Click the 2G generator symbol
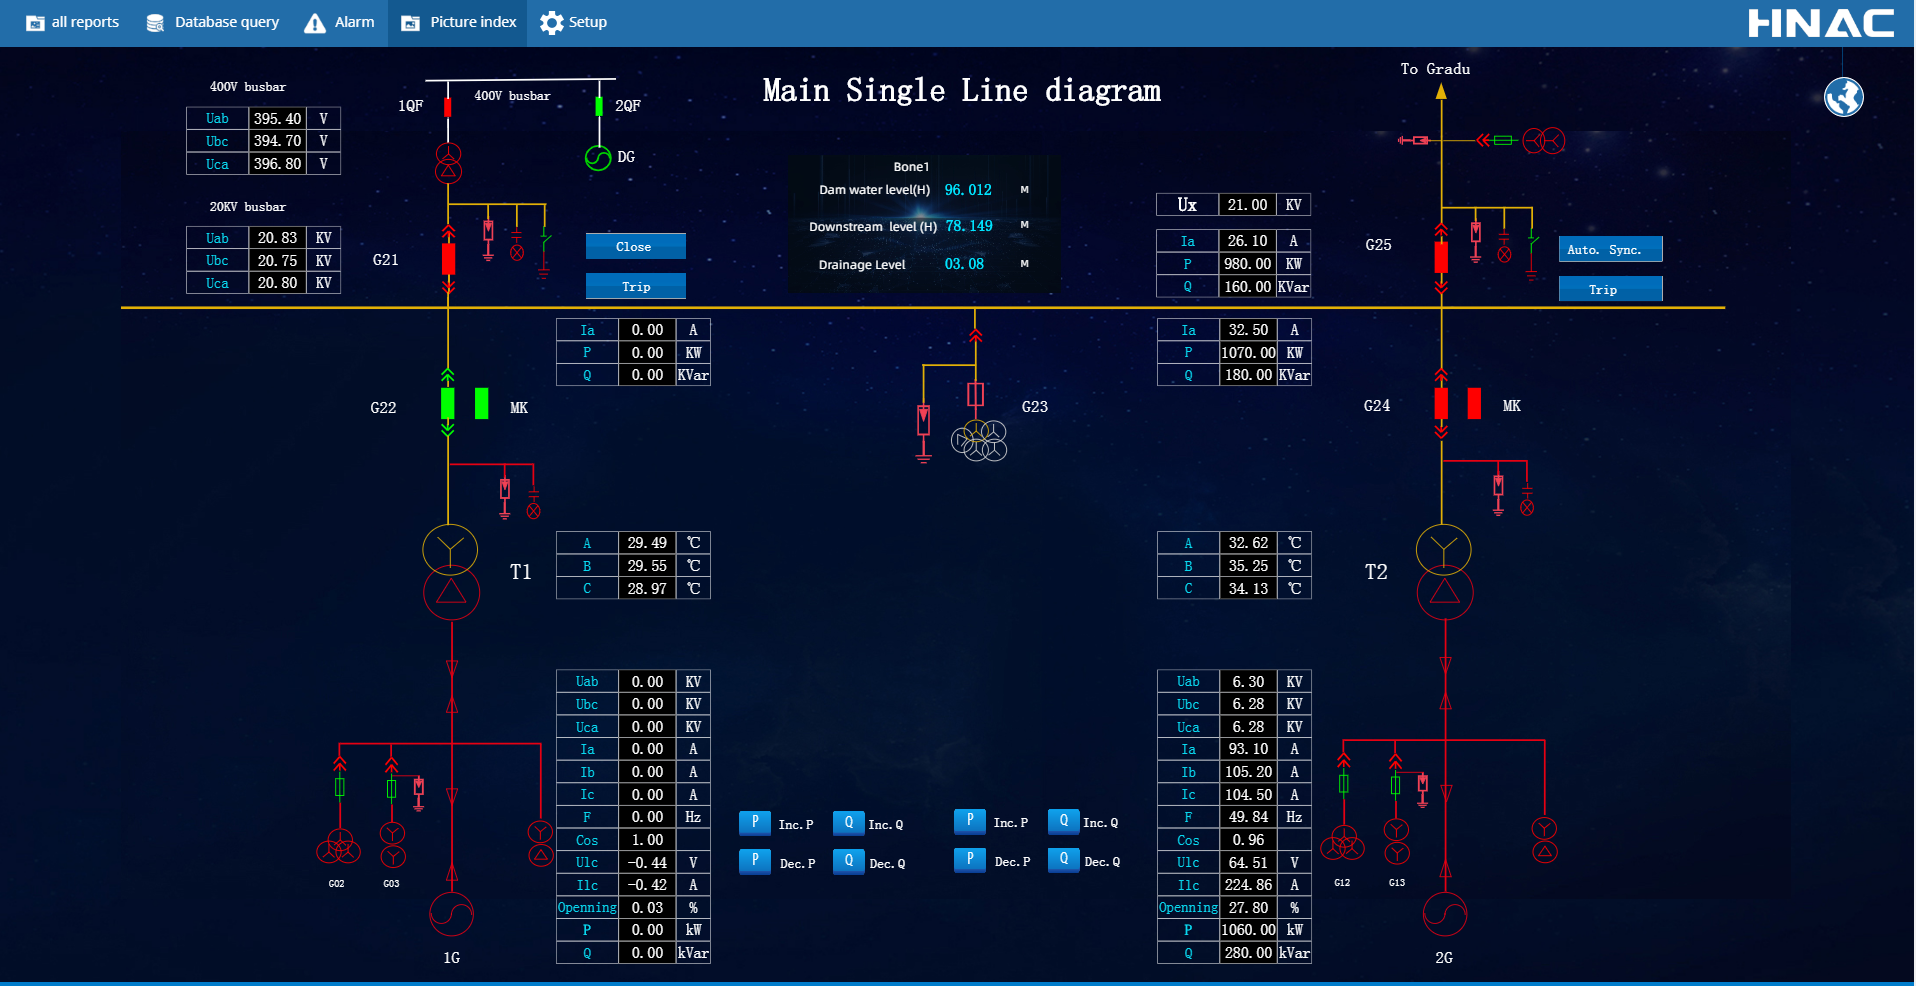 click(1444, 913)
